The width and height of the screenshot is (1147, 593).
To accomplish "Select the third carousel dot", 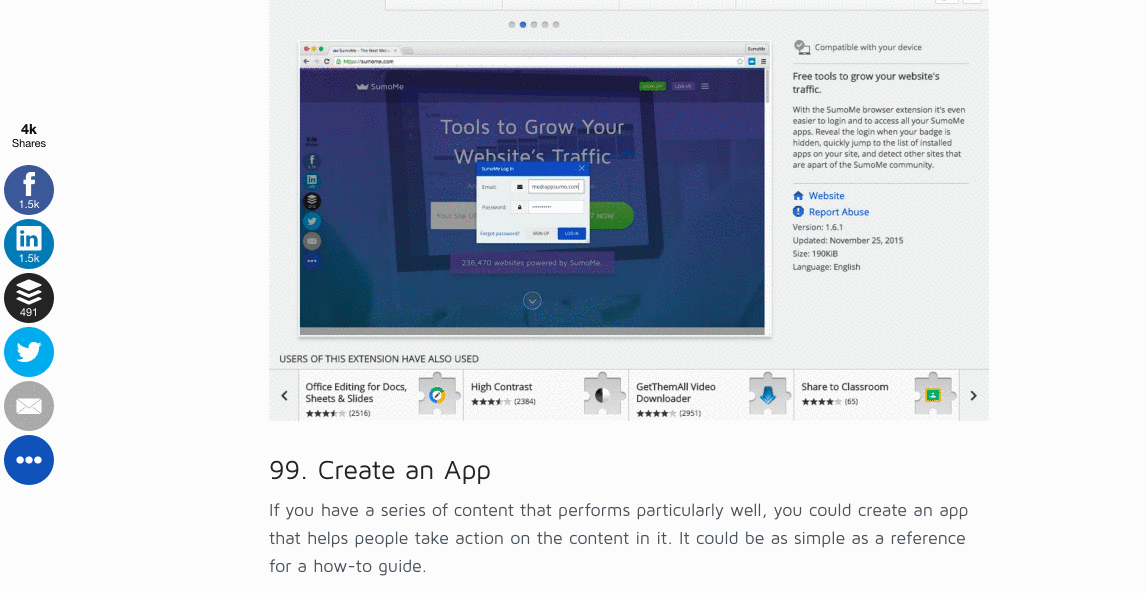I will pos(534,25).
